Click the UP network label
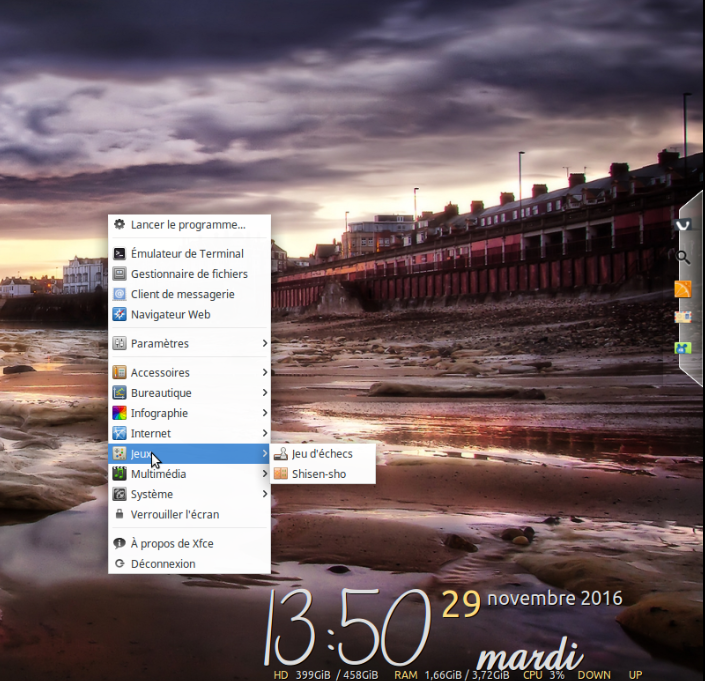 click(x=635, y=675)
